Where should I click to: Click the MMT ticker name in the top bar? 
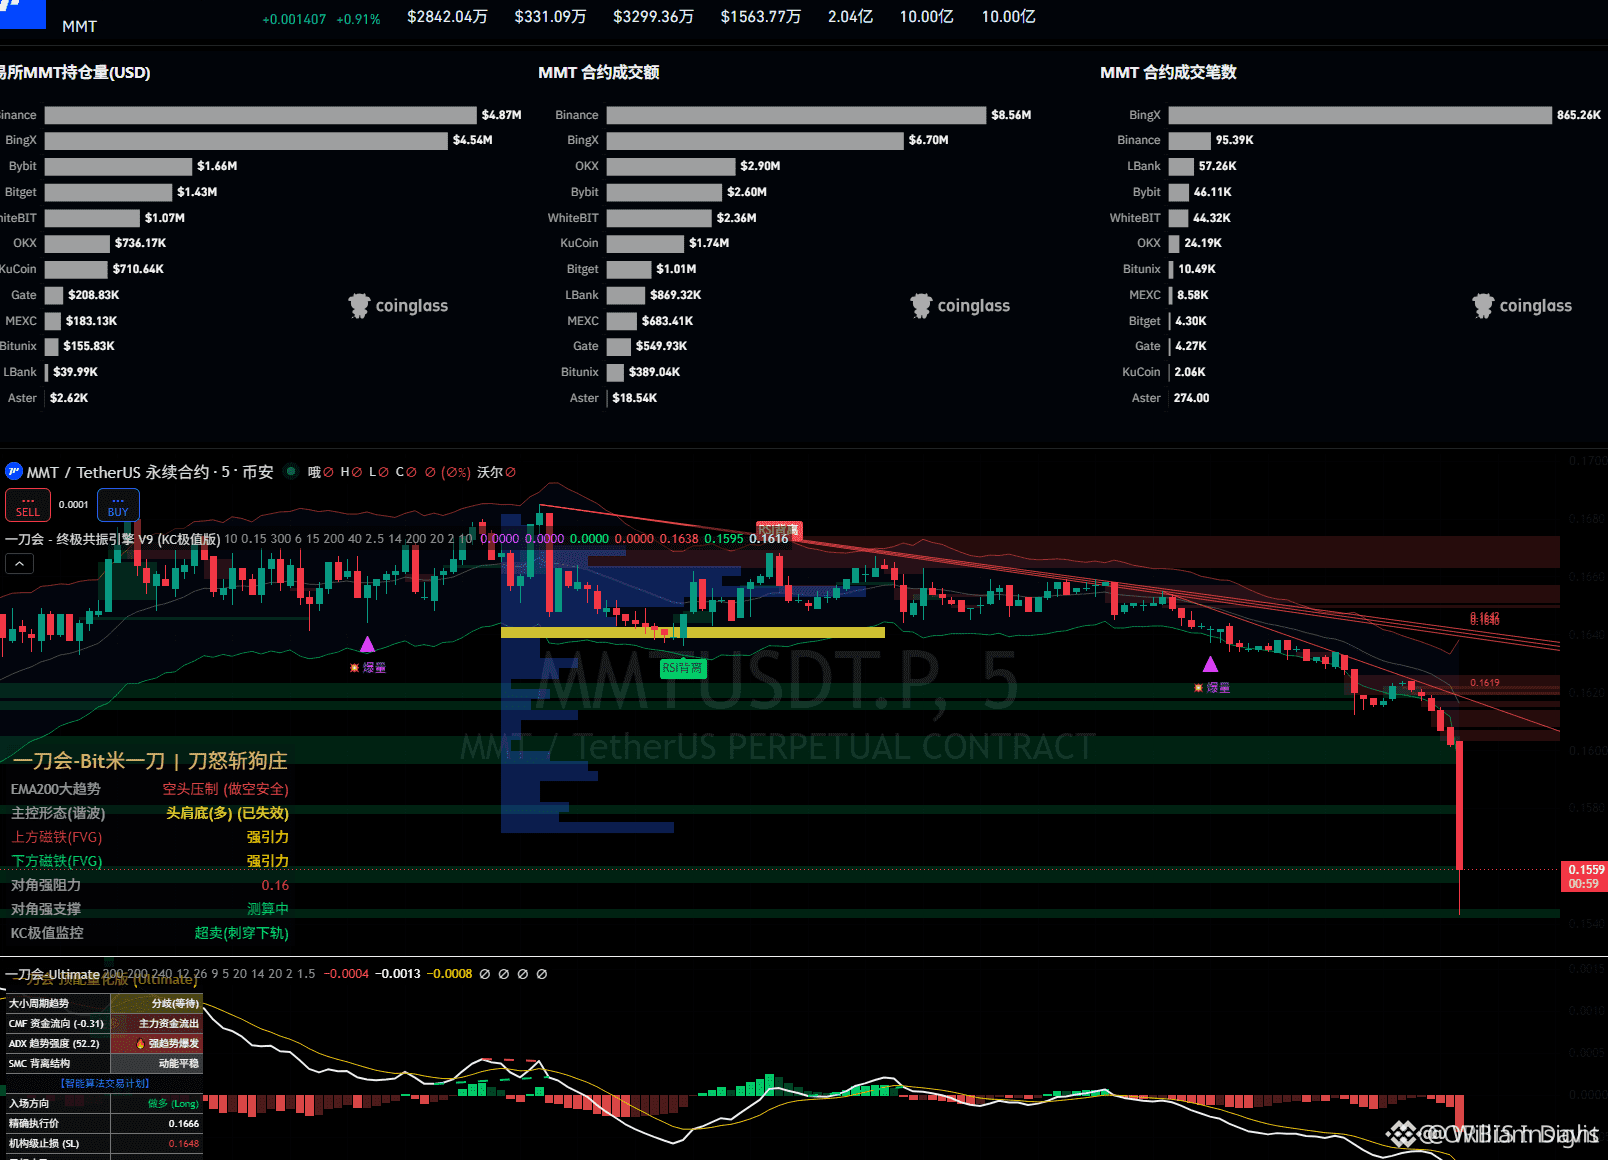tap(80, 26)
